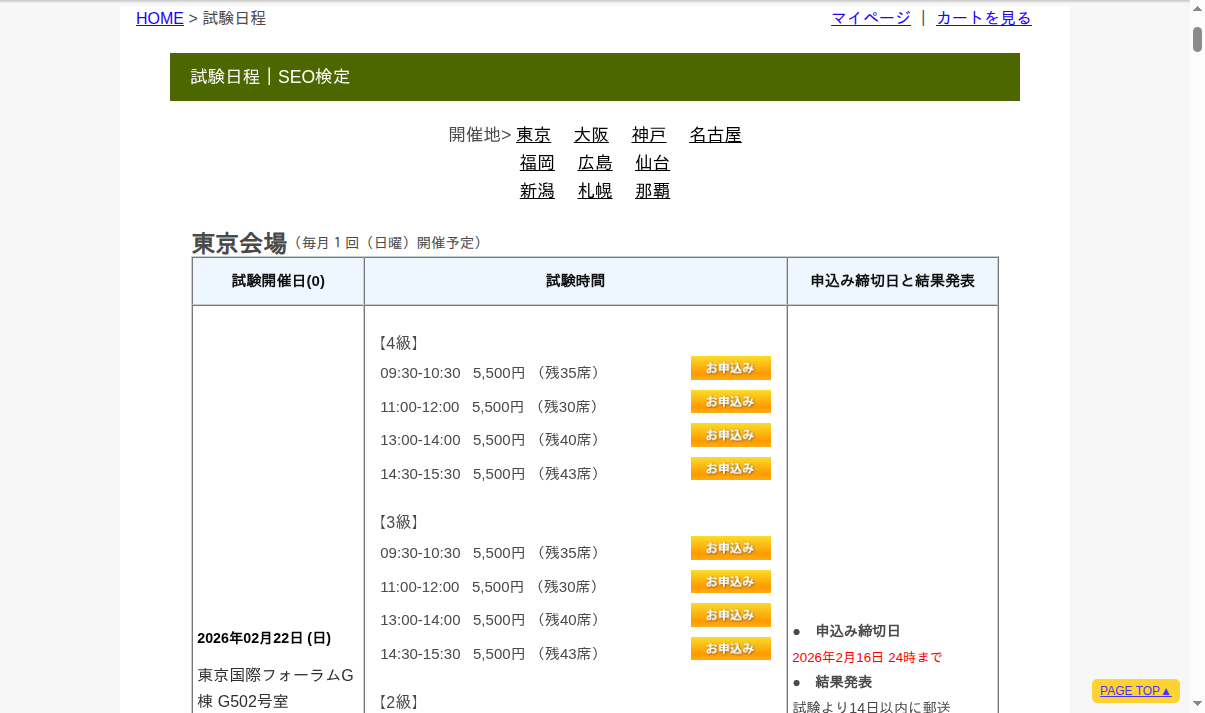1205x713 pixels.
Task: Open the HOME page link
Action: [159, 18]
